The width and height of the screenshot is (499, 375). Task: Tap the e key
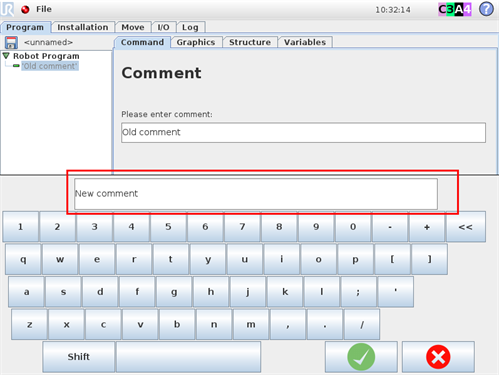click(97, 259)
